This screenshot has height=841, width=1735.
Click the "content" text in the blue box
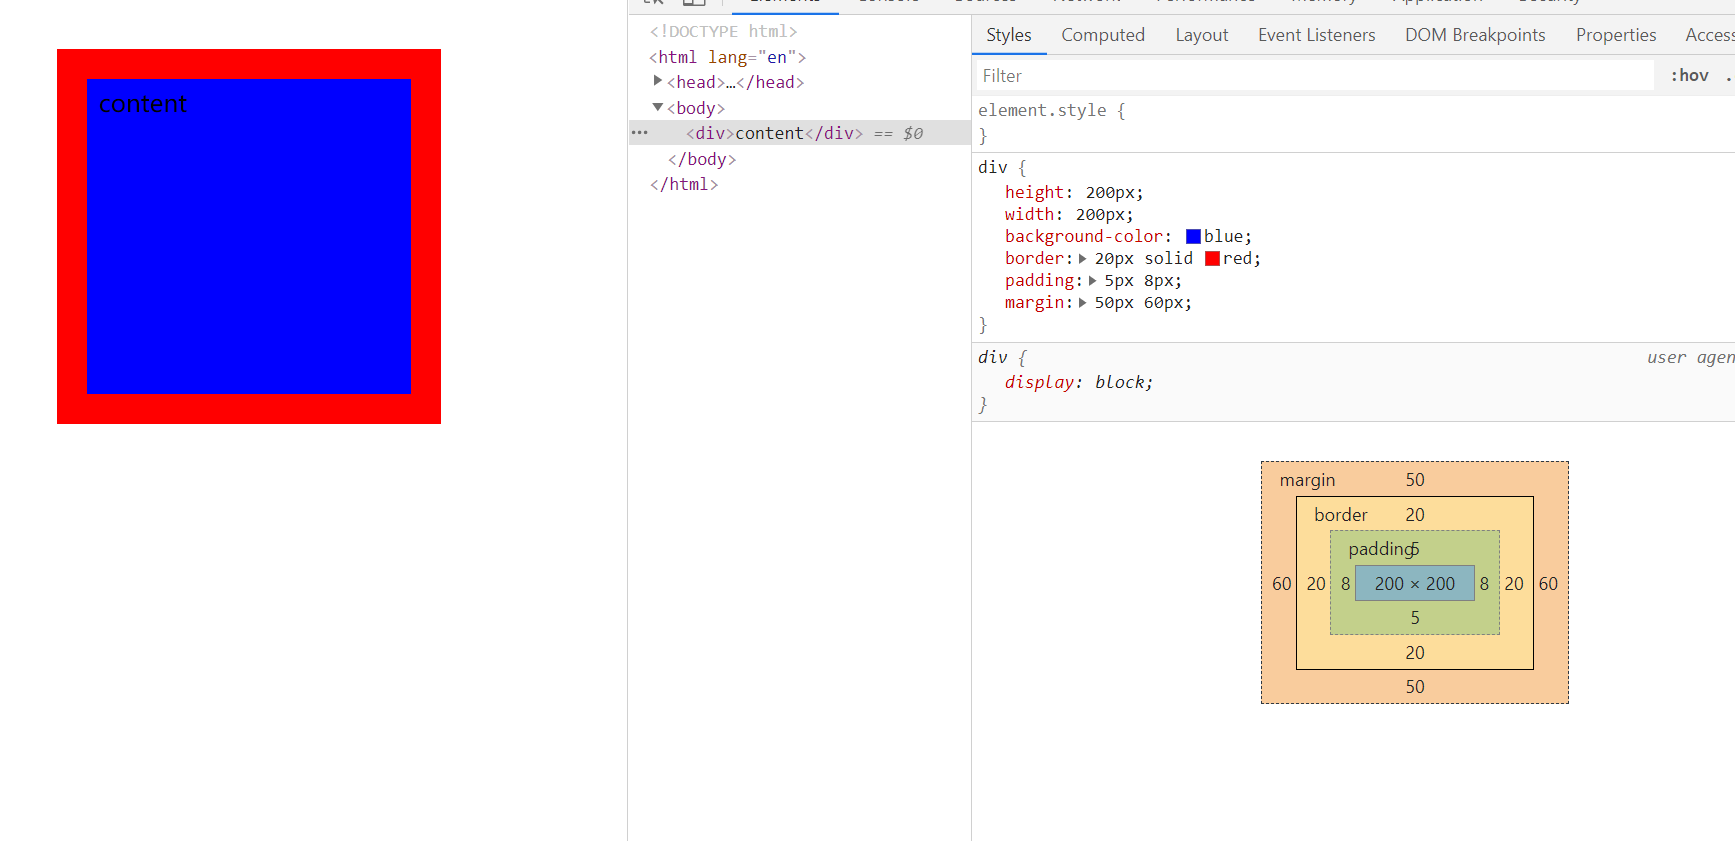(x=142, y=104)
